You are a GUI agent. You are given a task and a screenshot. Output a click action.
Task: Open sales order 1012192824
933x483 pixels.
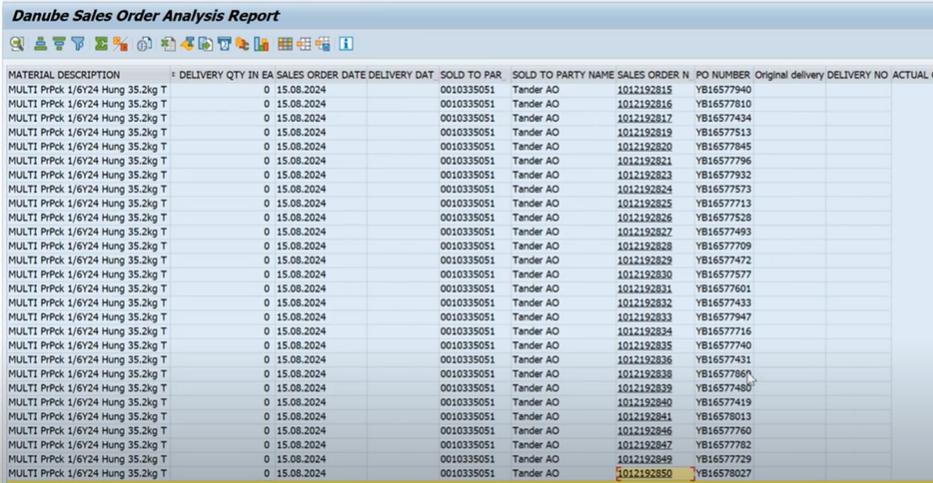click(x=644, y=189)
